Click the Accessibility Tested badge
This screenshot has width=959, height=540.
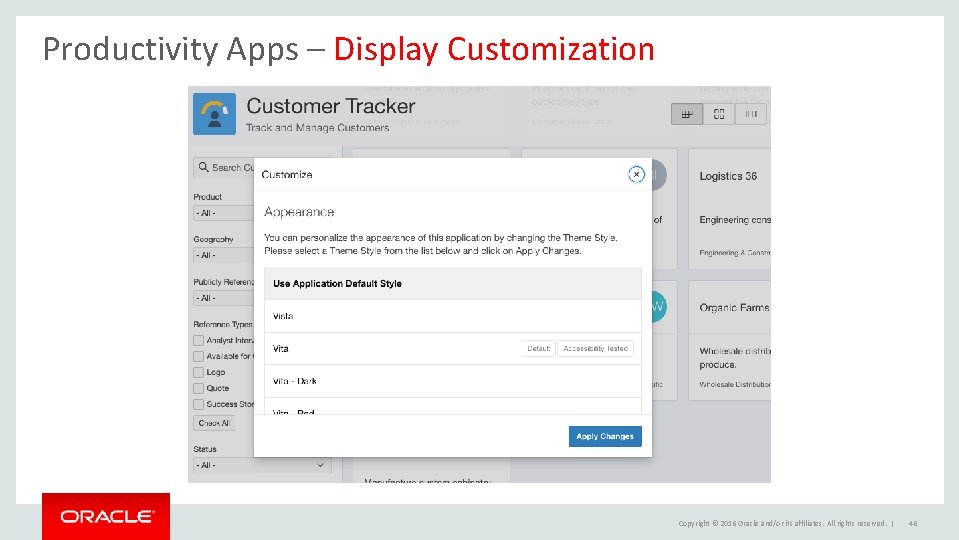point(595,349)
